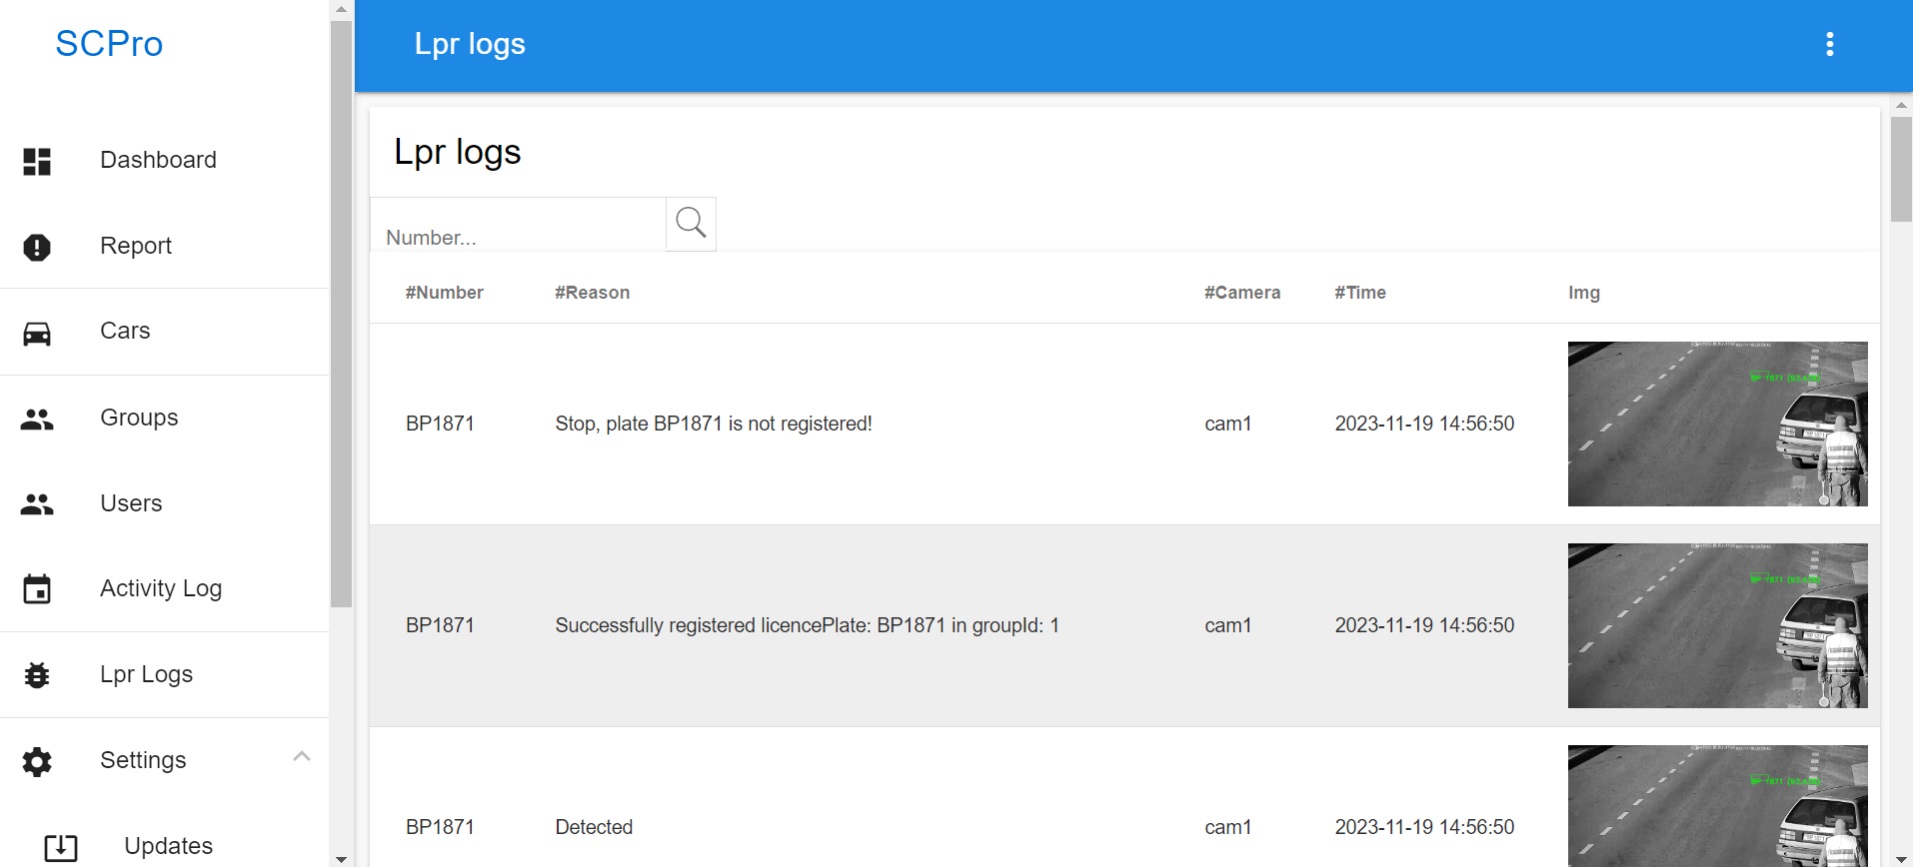Image resolution: width=1913 pixels, height=867 pixels.
Task: Click the Groups people icon
Action: point(37,419)
